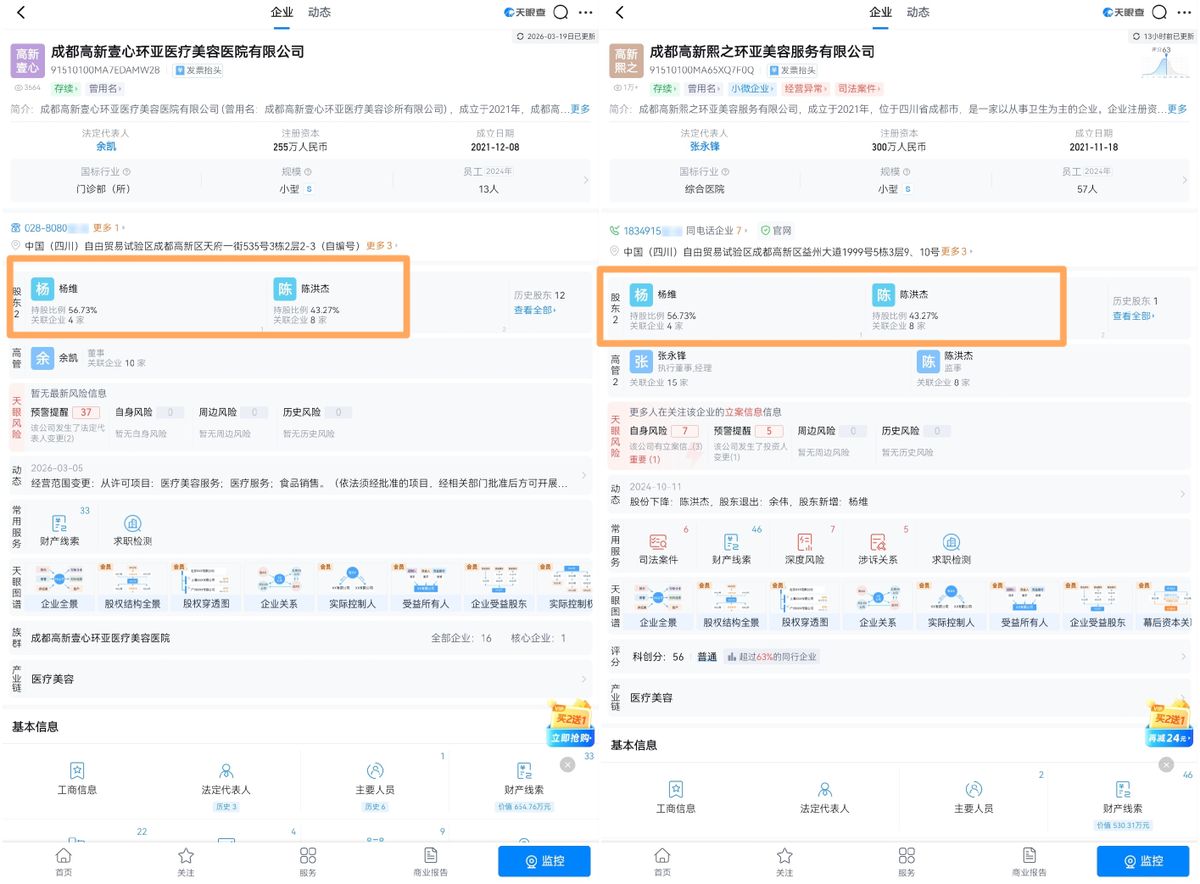Tap 司法案件 tag under 熙之环亚 name
Screen dimensions: 1200x884
click(x=858, y=89)
